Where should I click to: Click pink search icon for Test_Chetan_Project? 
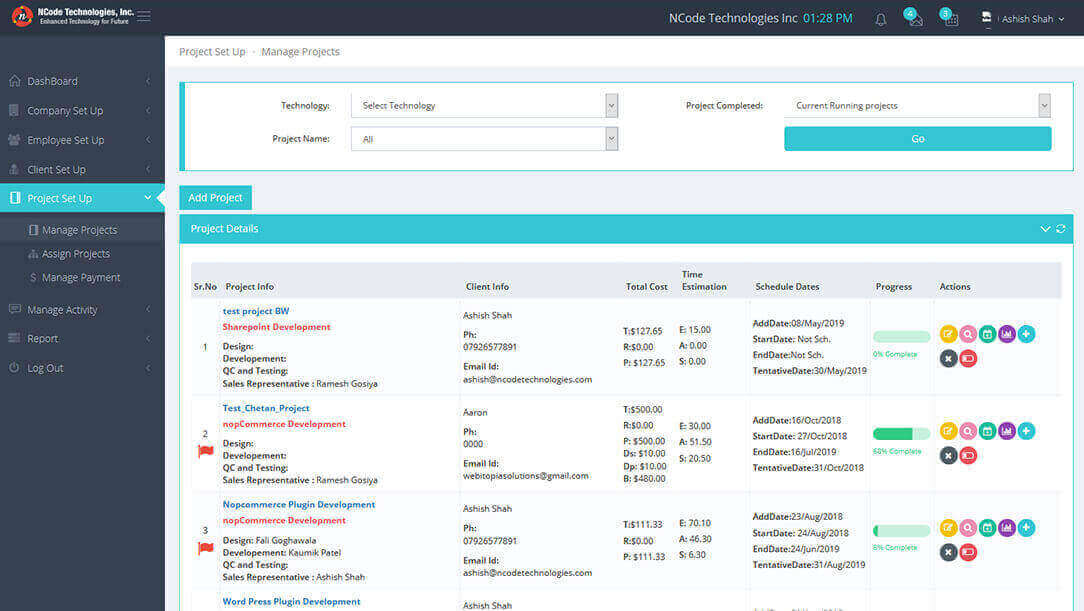(x=968, y=431)
